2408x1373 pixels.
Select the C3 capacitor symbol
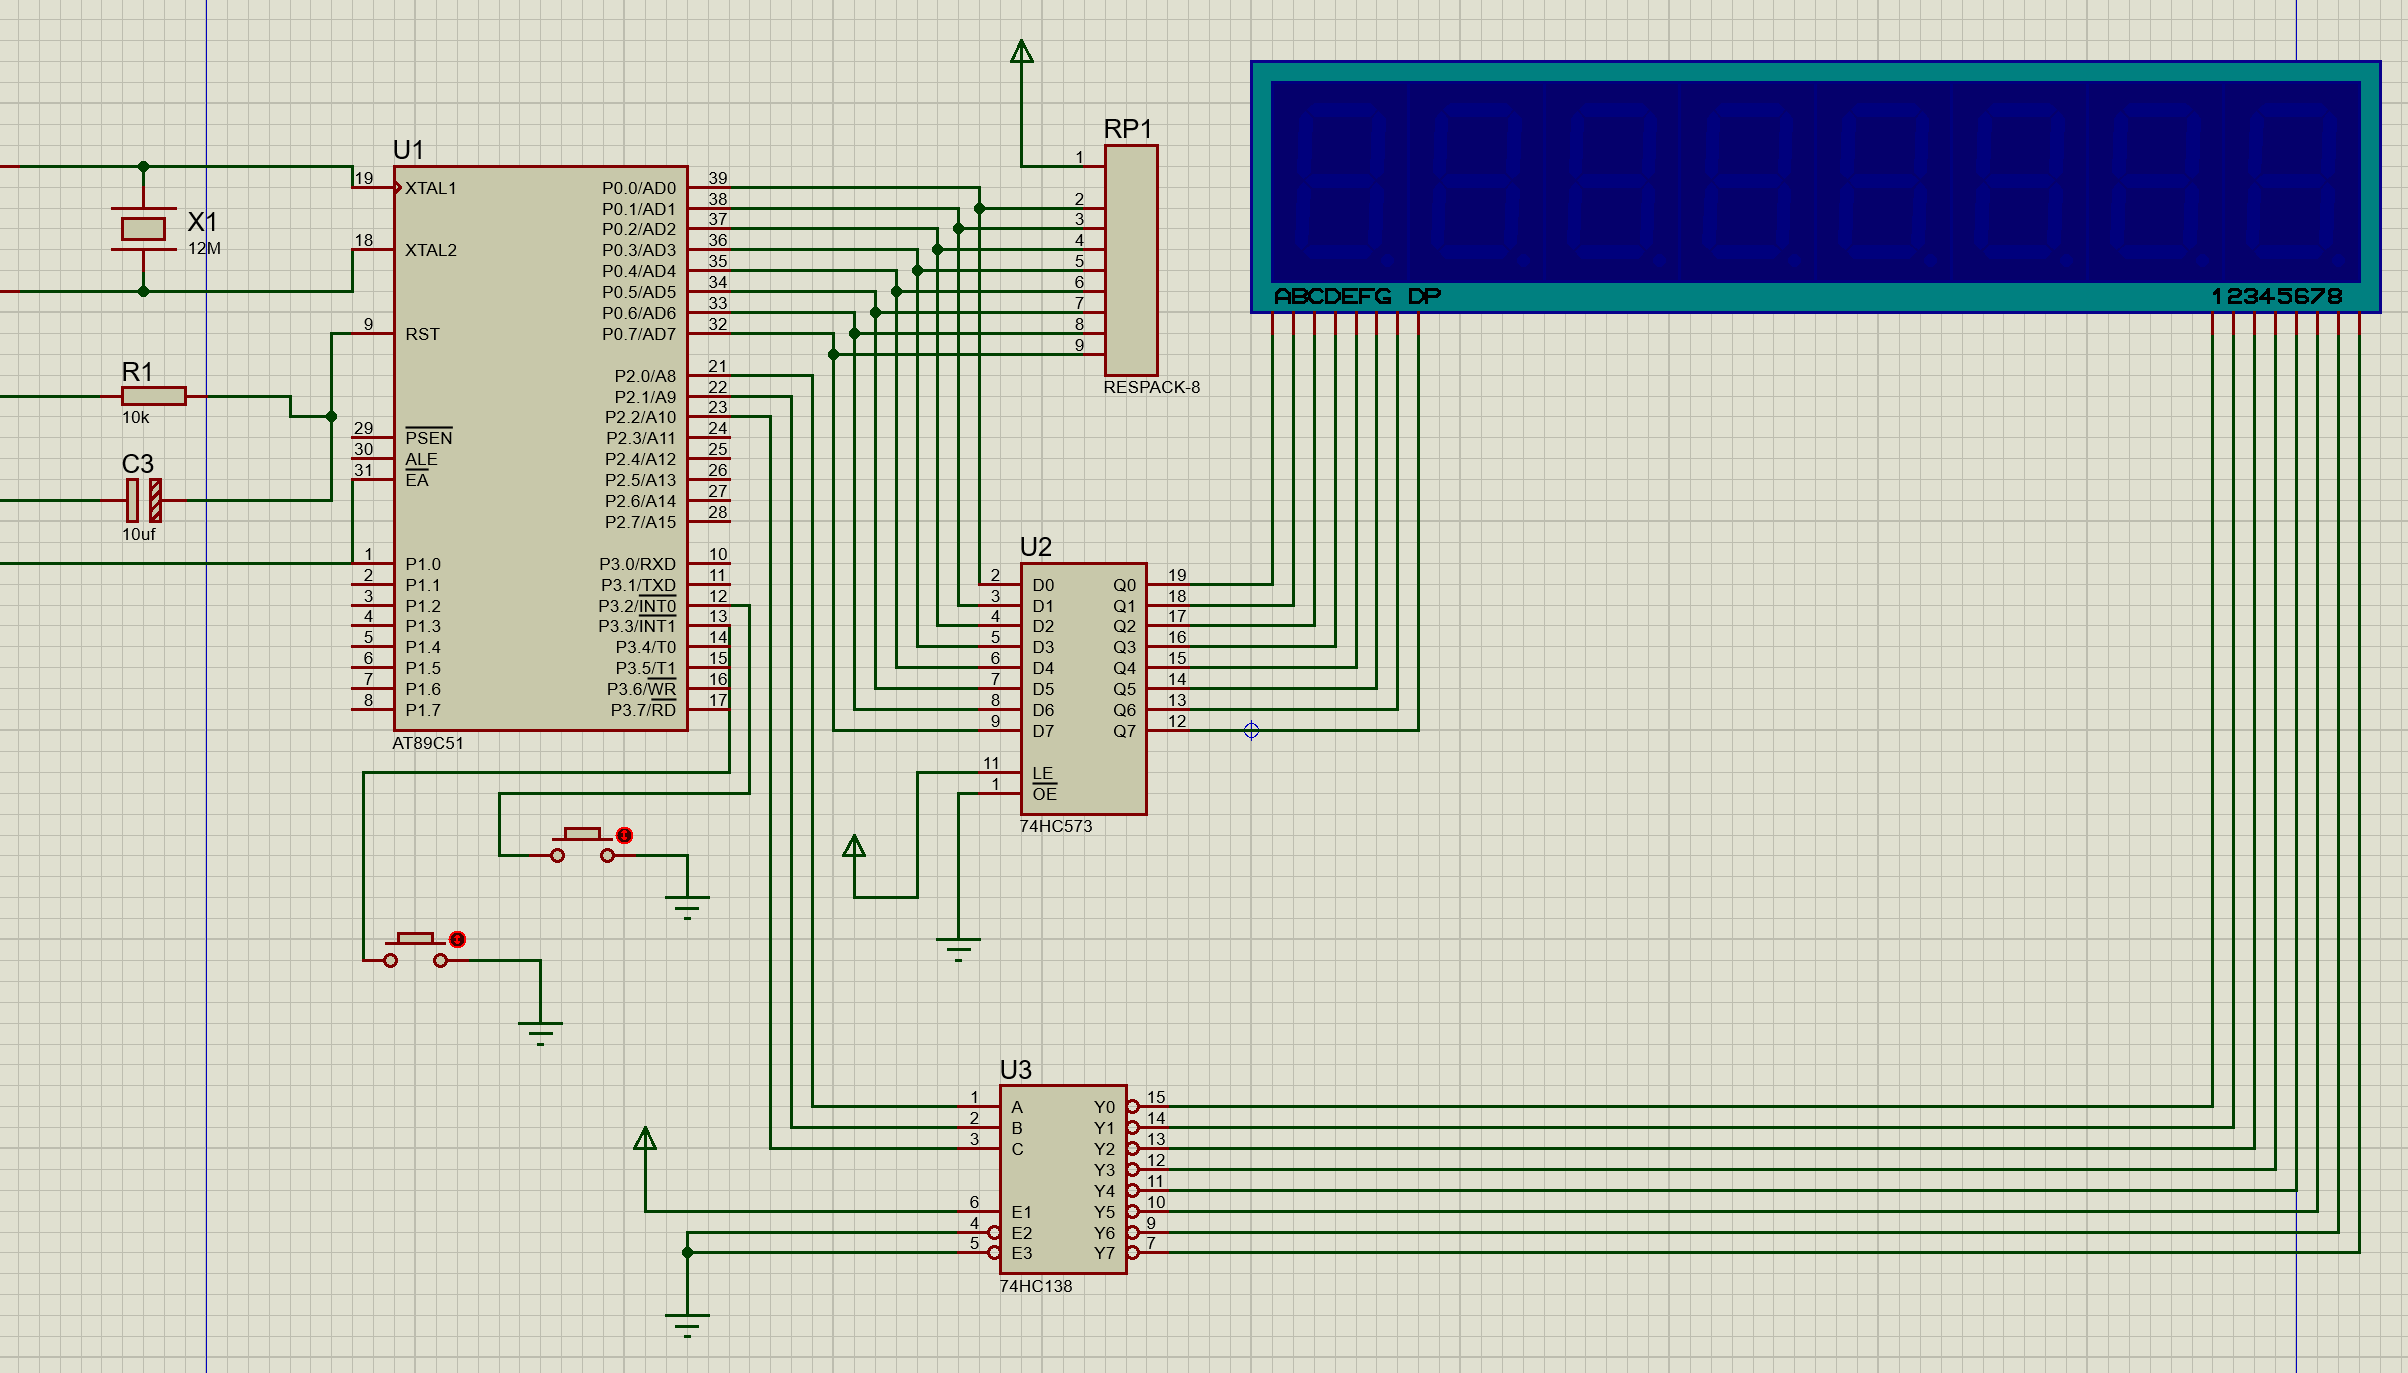[144, 500]
